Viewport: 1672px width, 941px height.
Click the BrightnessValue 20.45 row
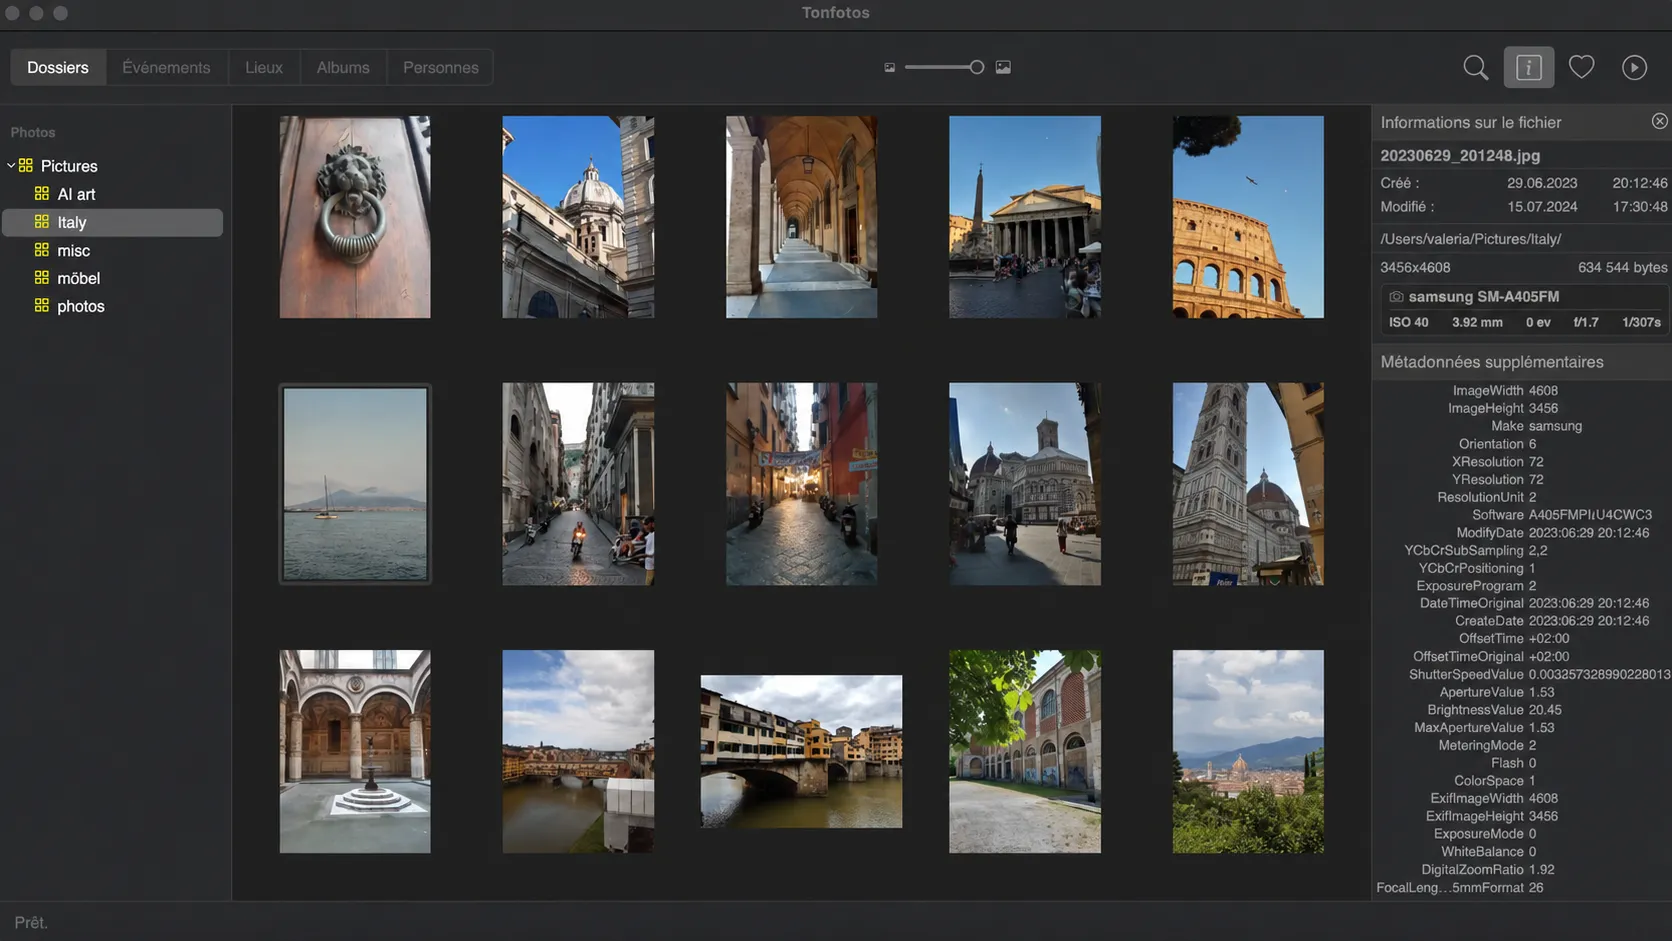pos(1494,710)
